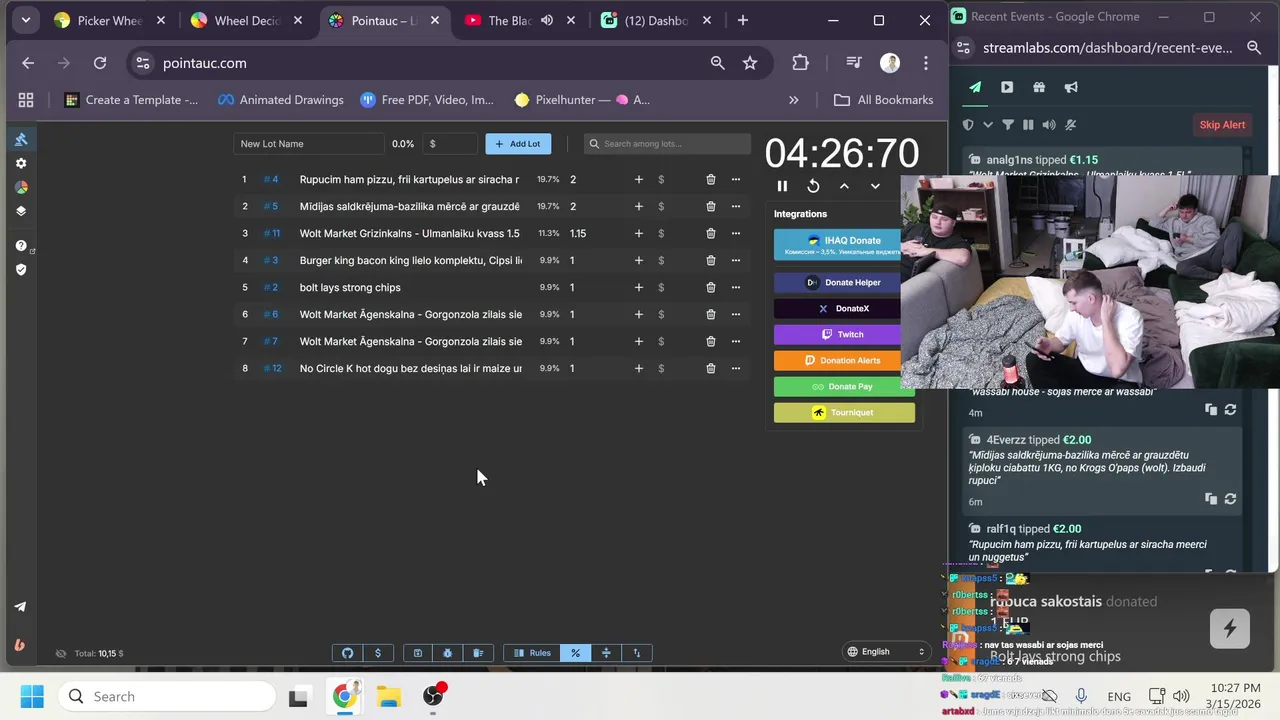This screenshot has height=720, width=1280.
Task: Open more options for 'Wolt Market Grizinkalns' lot
Action: 736,233
